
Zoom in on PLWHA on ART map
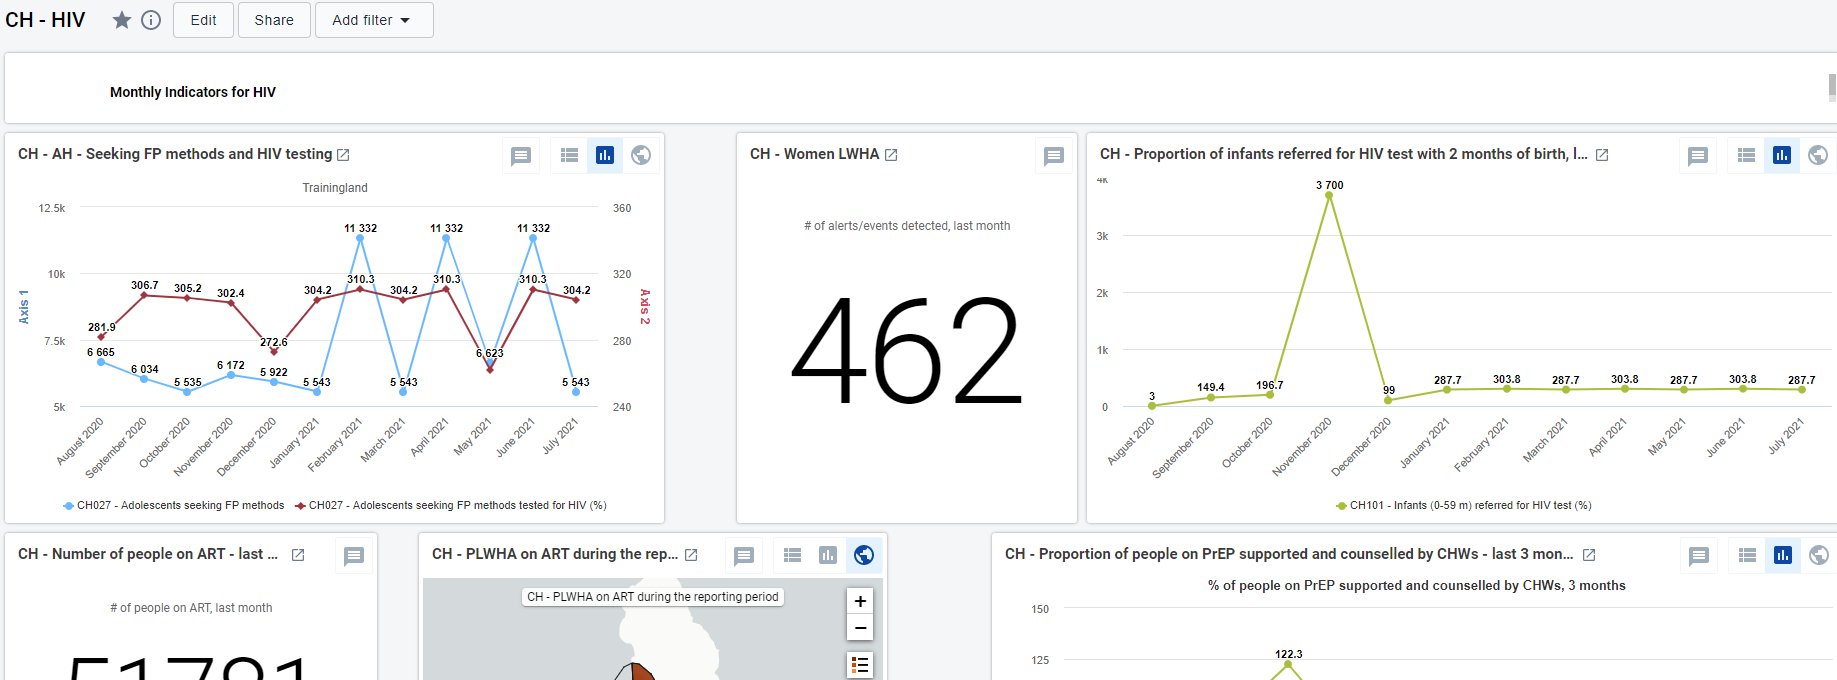[x=860, y=601]
